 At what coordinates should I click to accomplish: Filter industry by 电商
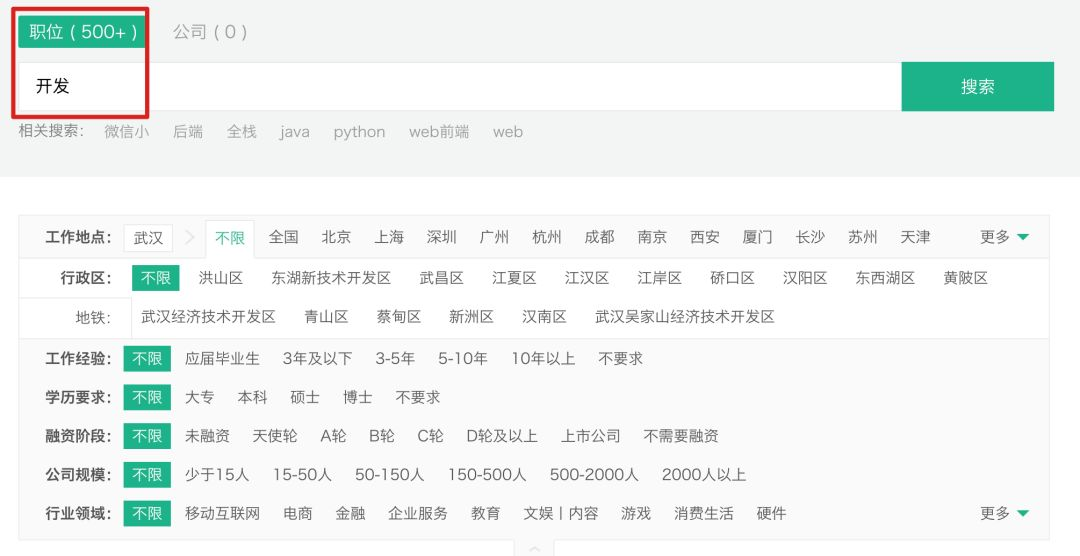(x=298, y=513)
